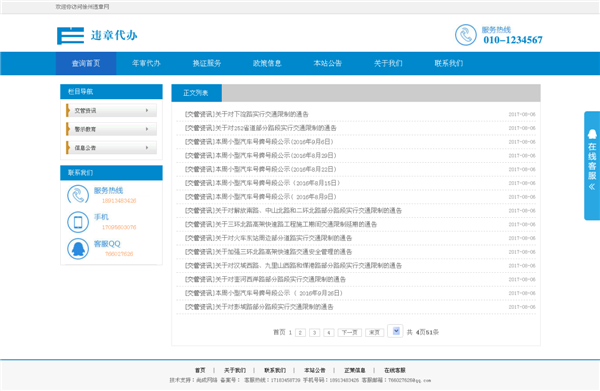The width and height of the screenshot is (600, 391).
Task: Click footer 在线客服 link
Action: [x=395, y=370]
